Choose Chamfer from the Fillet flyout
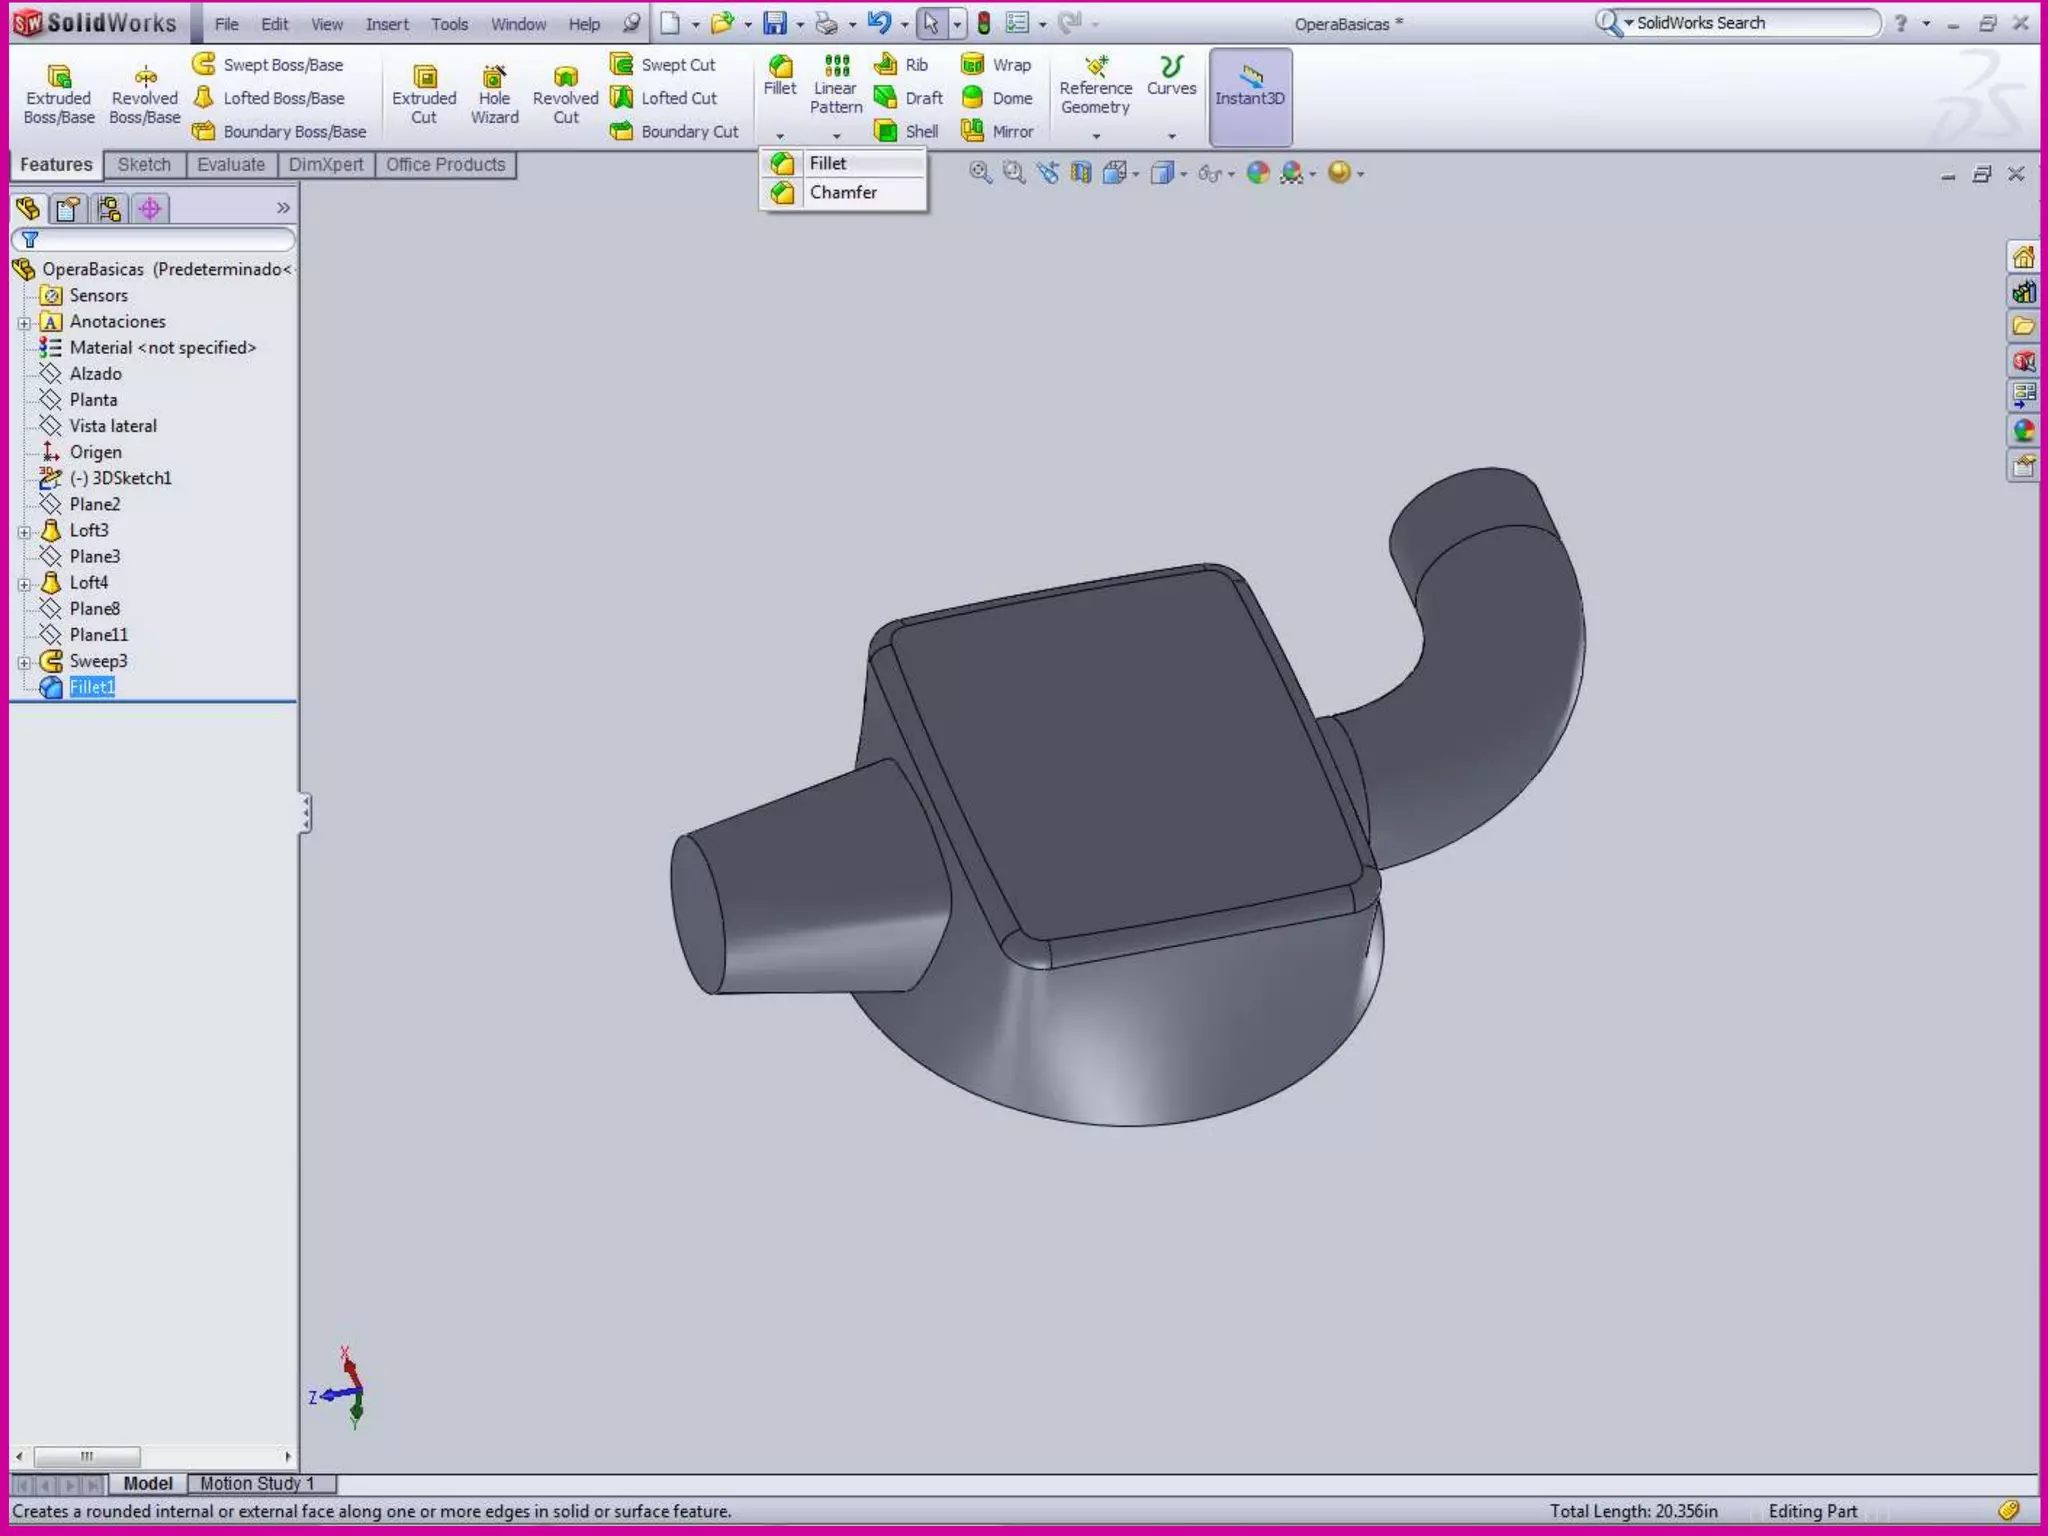The height and width of the screenshot is (1536, 2048). [842, 192]
